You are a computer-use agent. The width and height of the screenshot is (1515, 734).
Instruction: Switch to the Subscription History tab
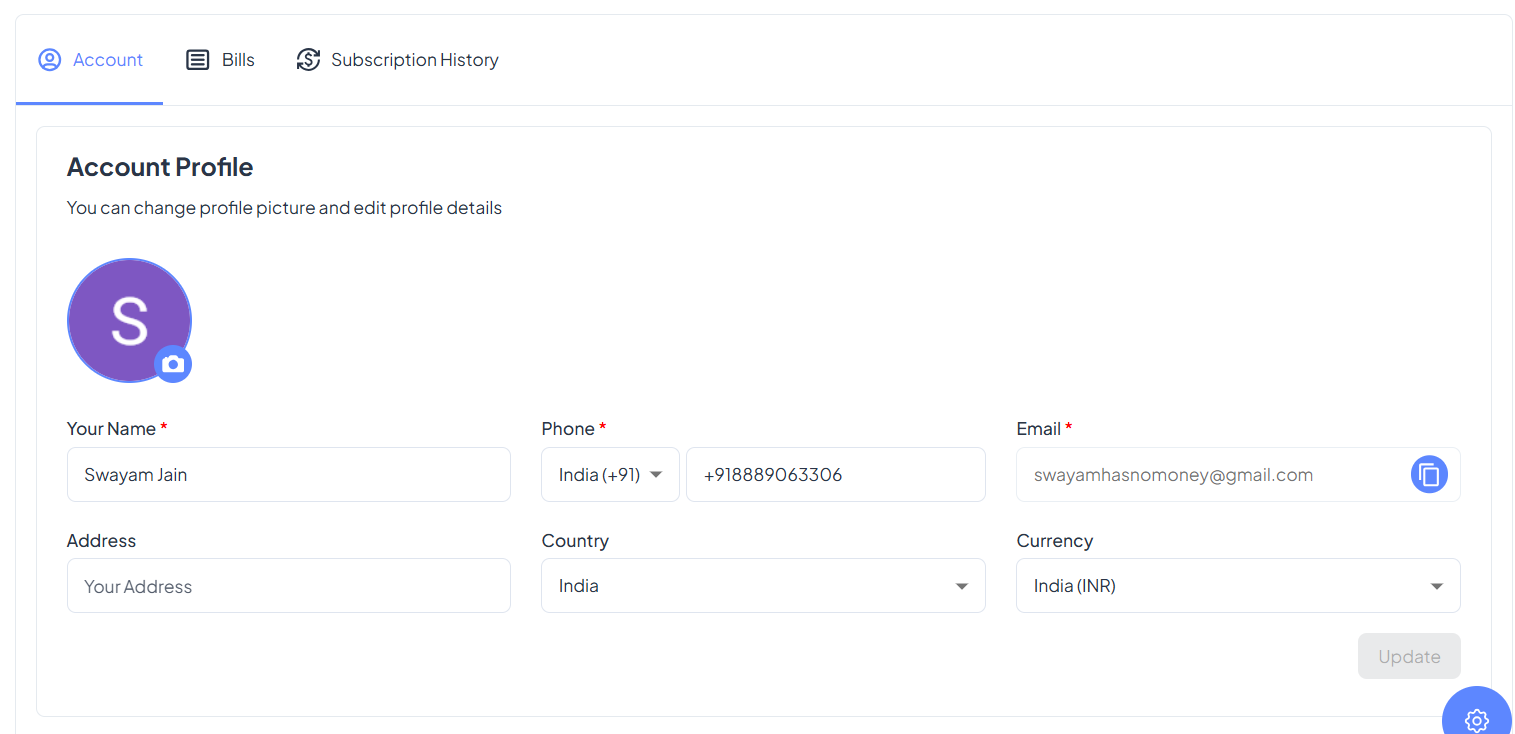coord(414,60)
